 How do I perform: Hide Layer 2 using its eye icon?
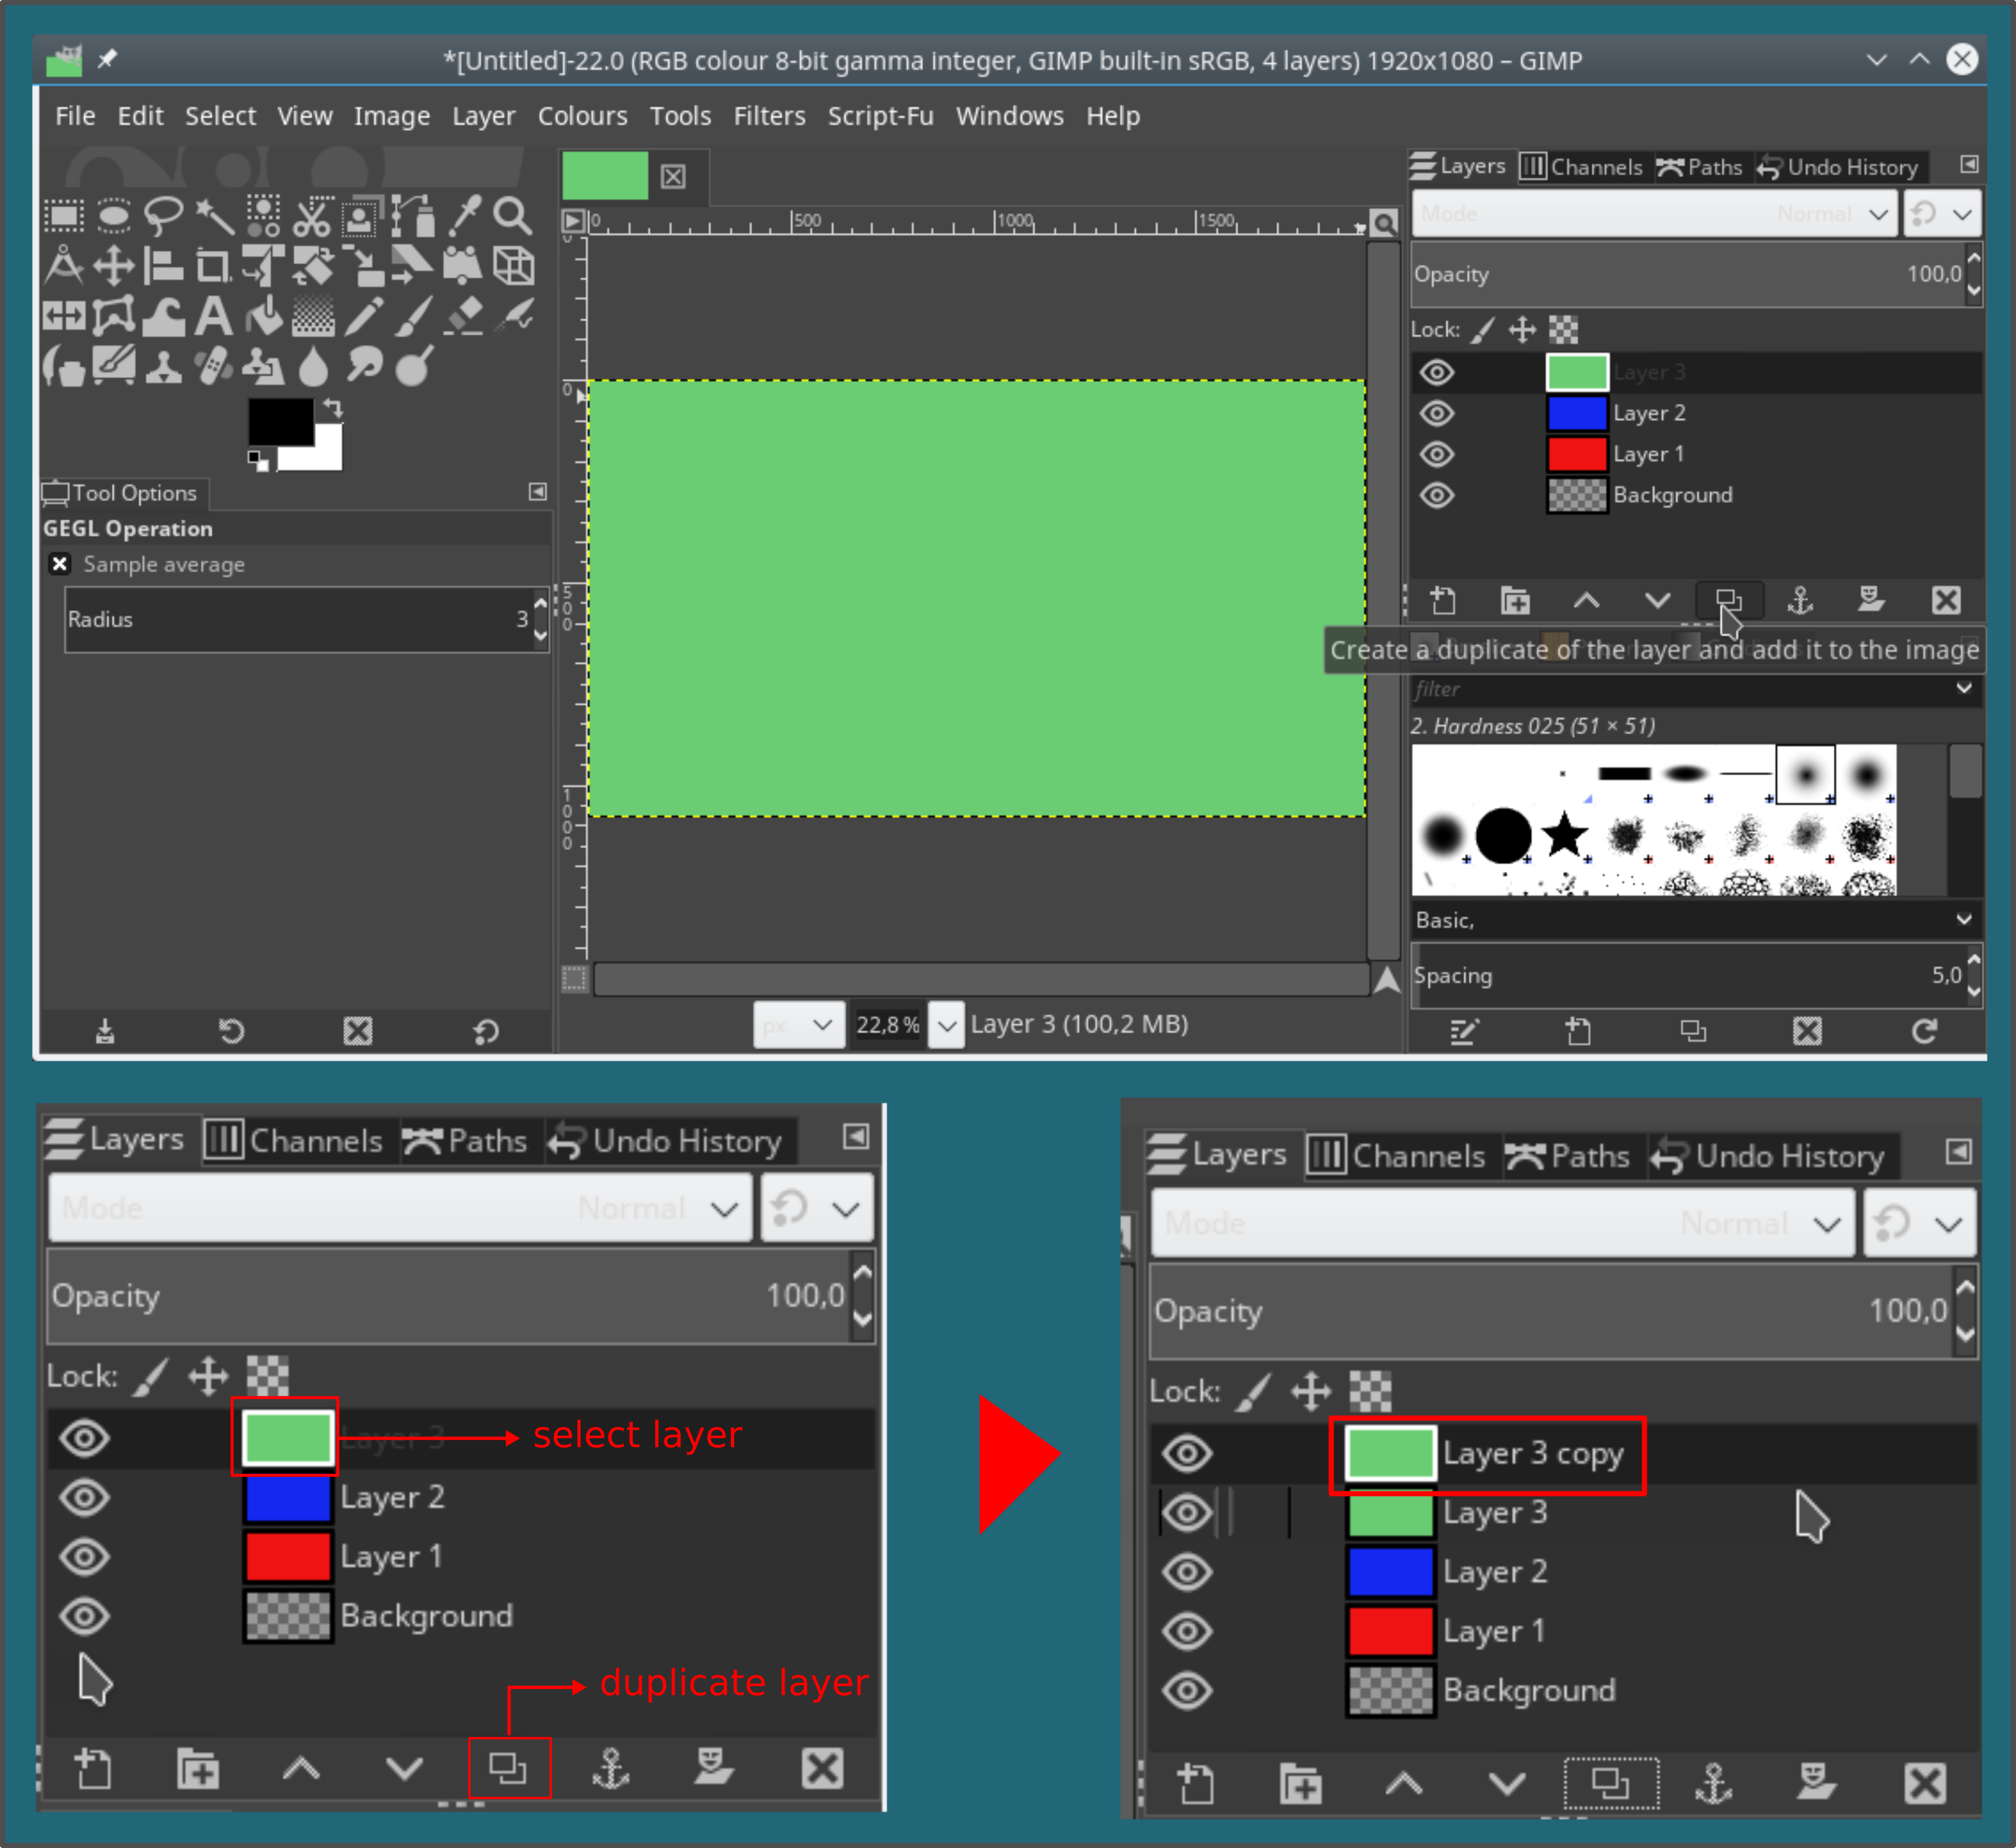tap(1437, 413)
